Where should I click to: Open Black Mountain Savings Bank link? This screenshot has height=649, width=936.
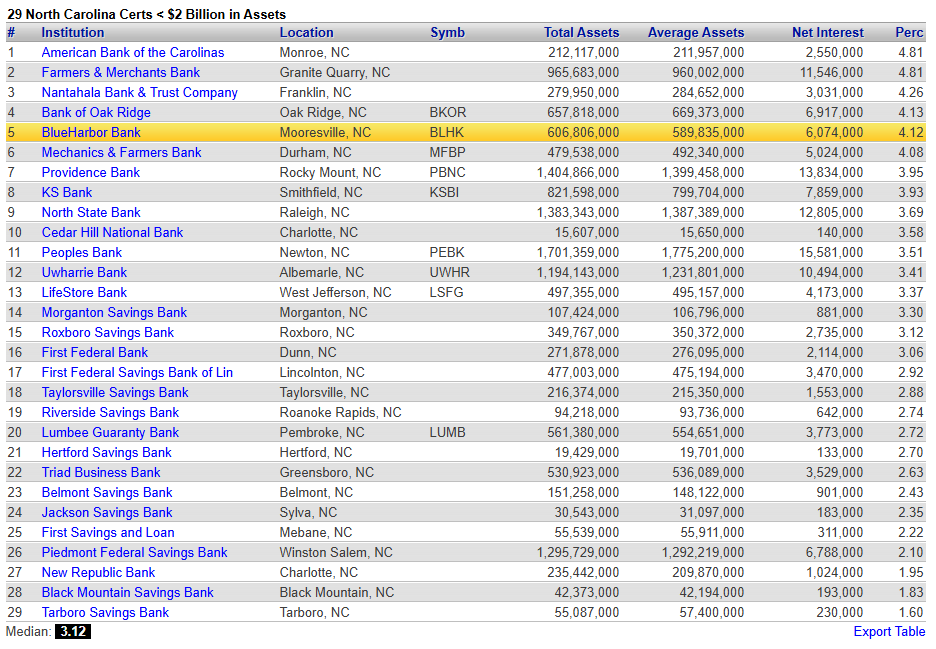pos(127,592)
